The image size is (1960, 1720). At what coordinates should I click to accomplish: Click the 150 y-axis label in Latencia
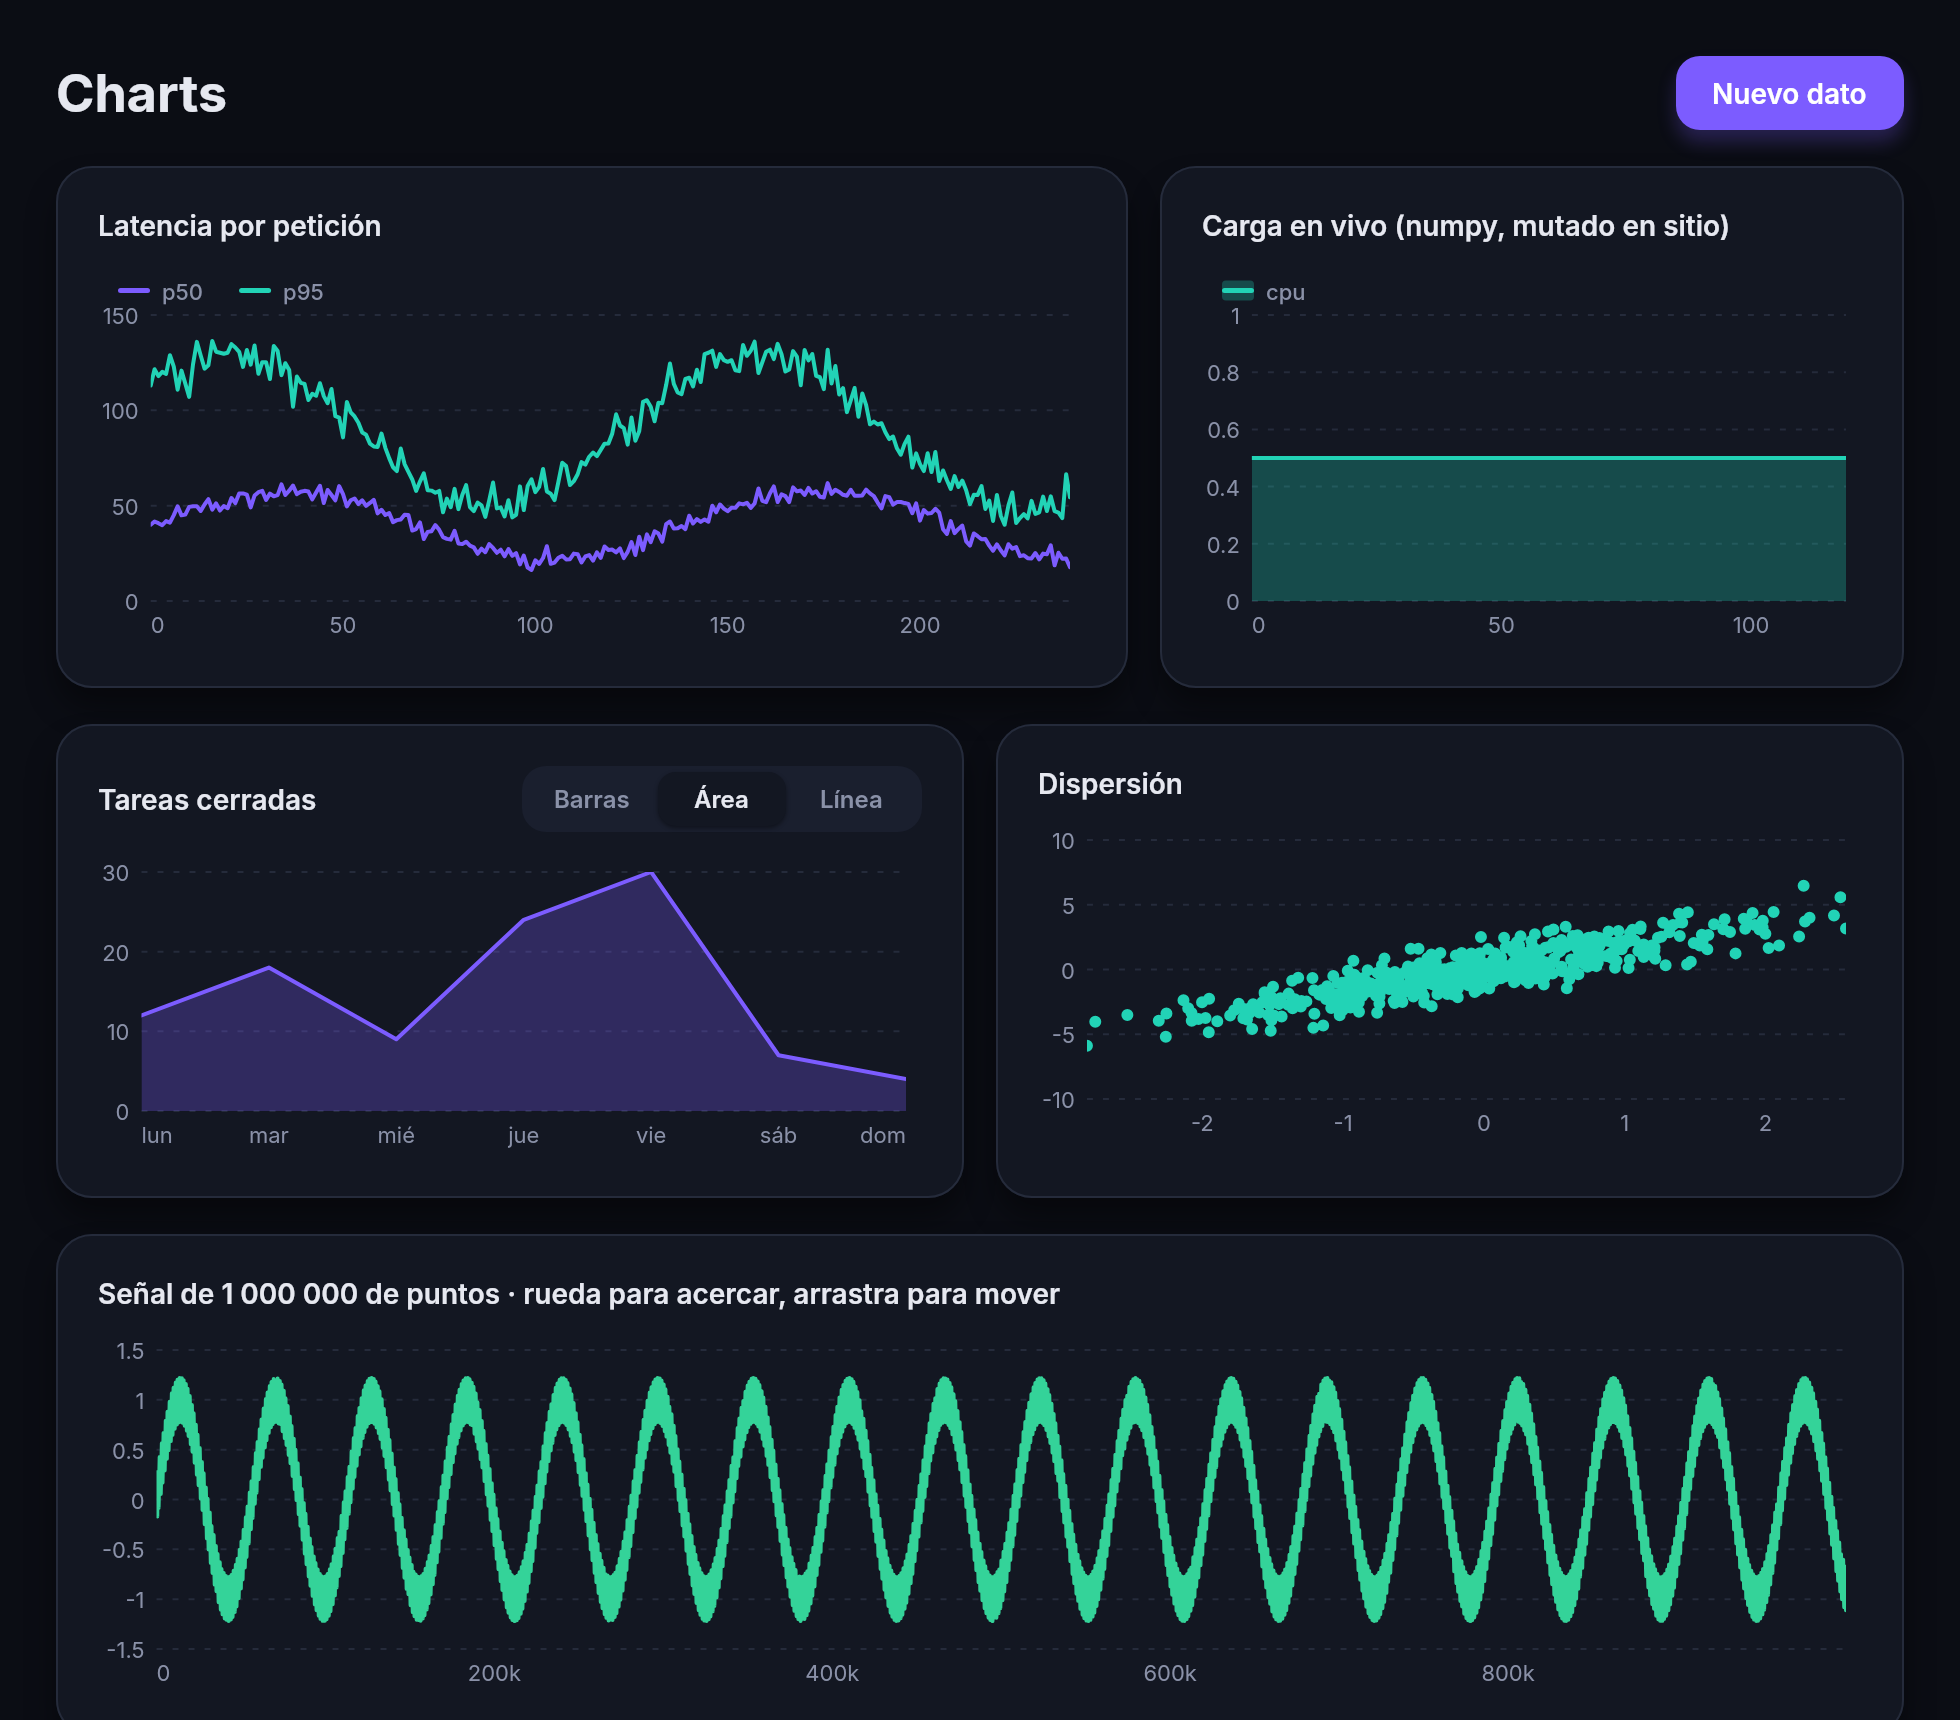120,316
